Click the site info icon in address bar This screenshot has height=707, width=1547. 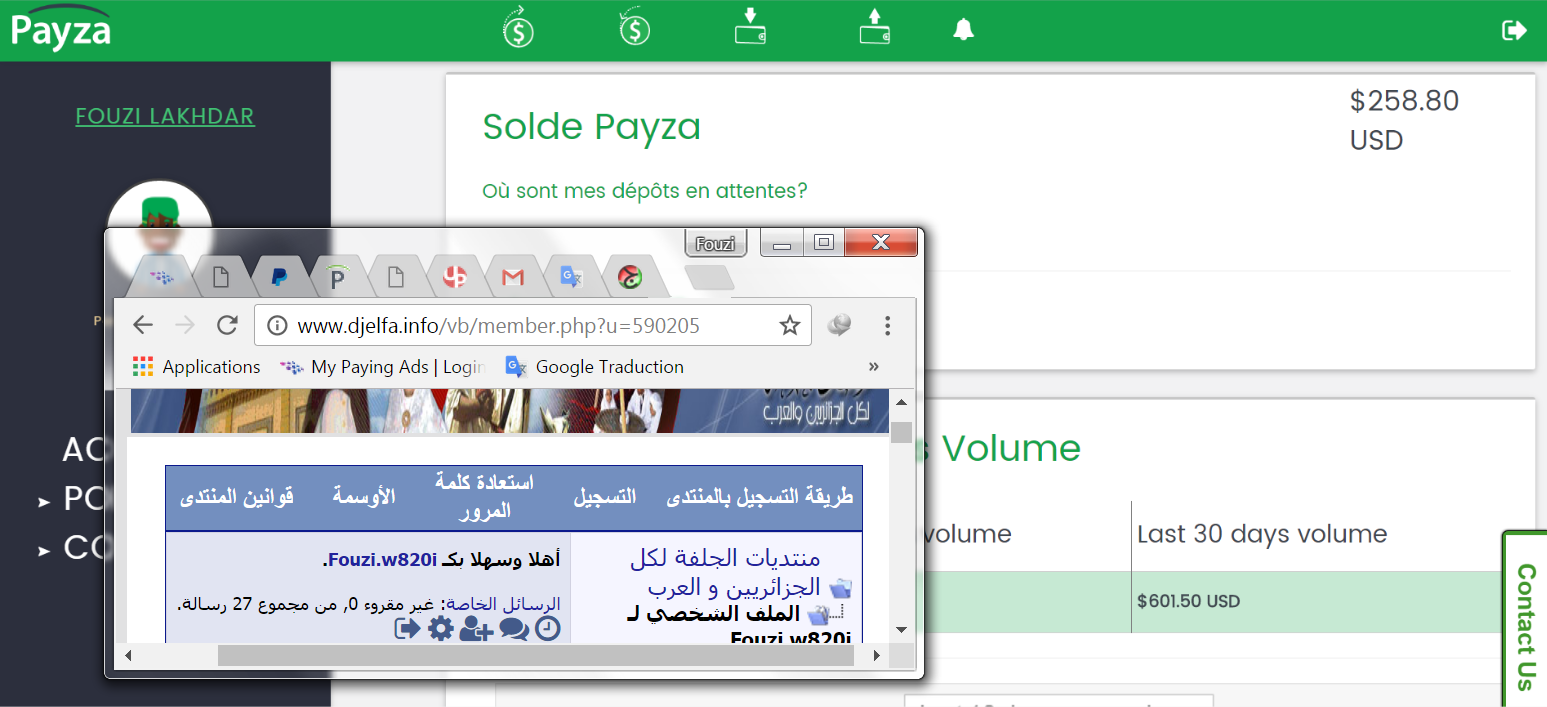[277, 326]
